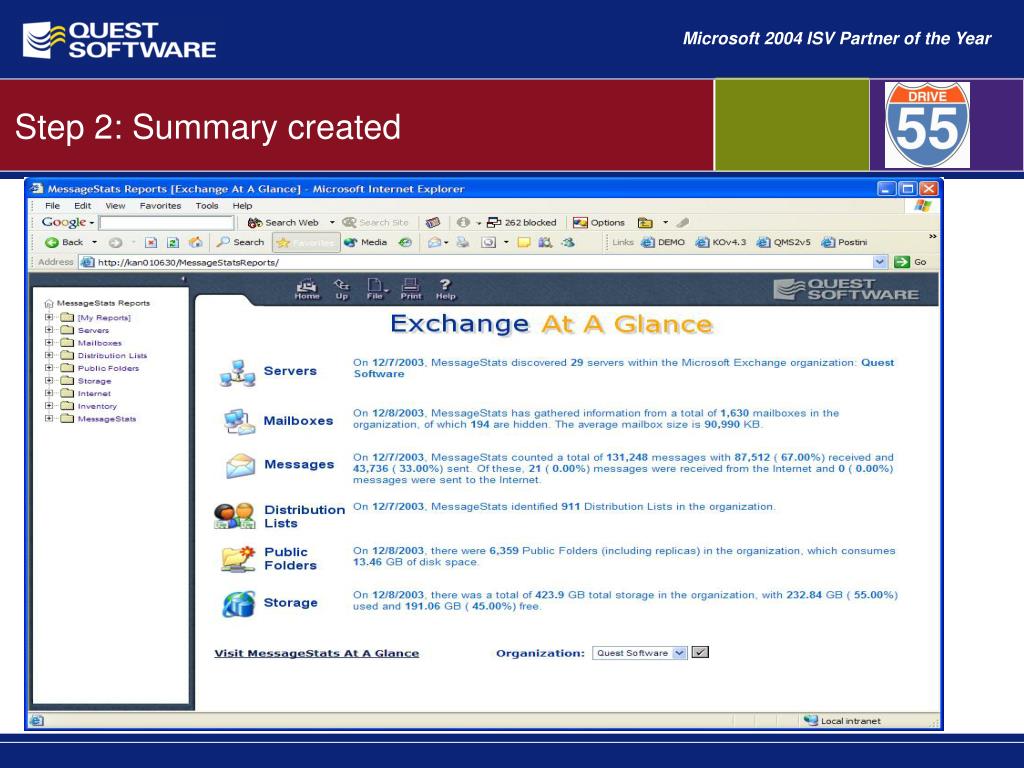Viewport: 1024px width, 768px height.
Task: Click the DEMO link in Links bar
Action: 664,242
